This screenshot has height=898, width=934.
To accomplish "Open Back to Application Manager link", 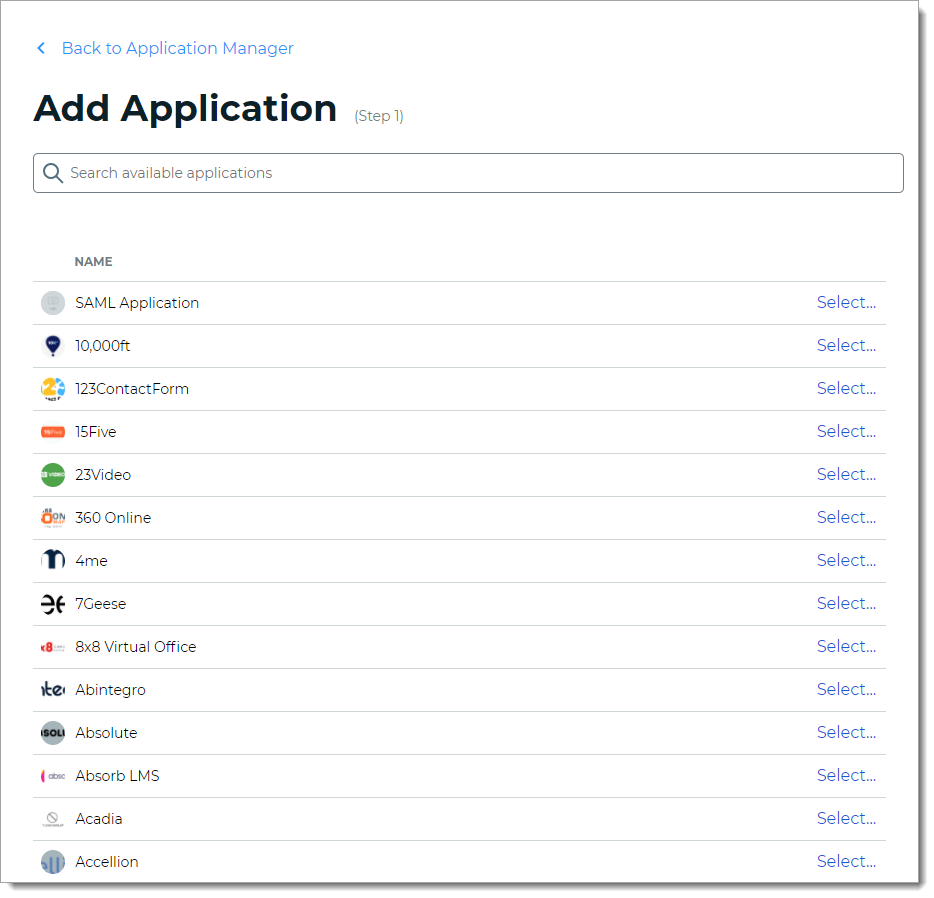I will pos(178,48).
